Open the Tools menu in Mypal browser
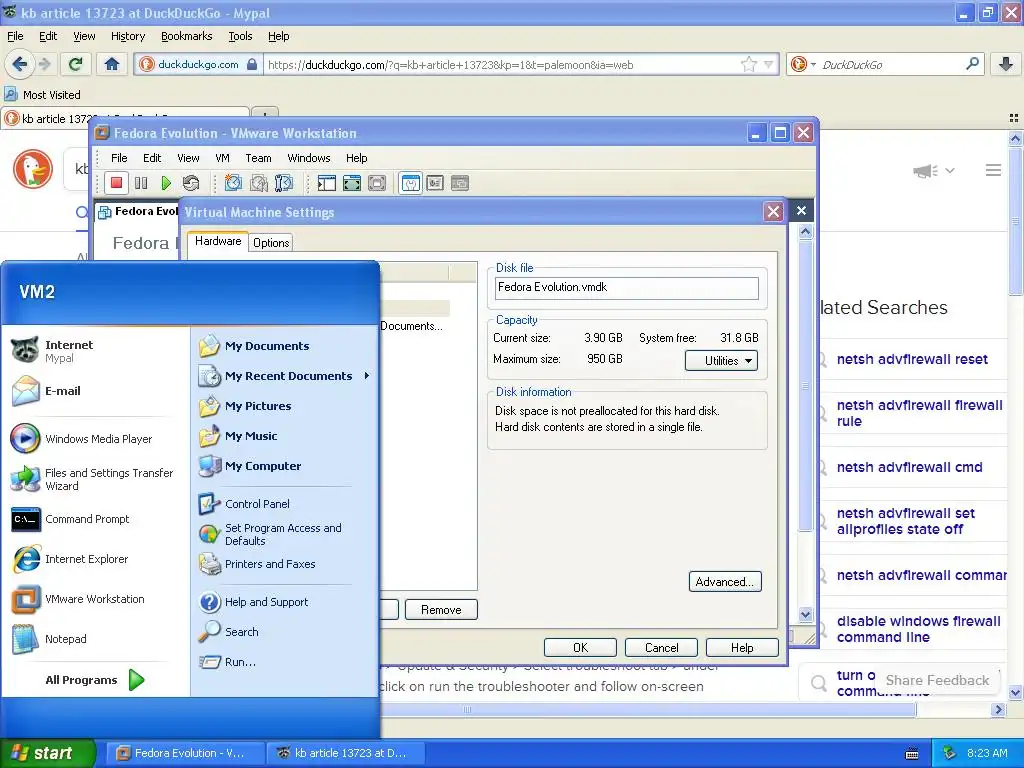Screen dimensions: 1024x768 tap(240, 36)
